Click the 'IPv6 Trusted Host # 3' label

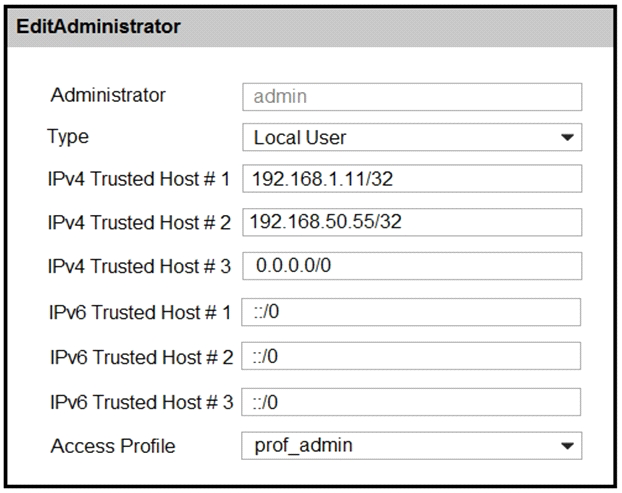(140, 402)
